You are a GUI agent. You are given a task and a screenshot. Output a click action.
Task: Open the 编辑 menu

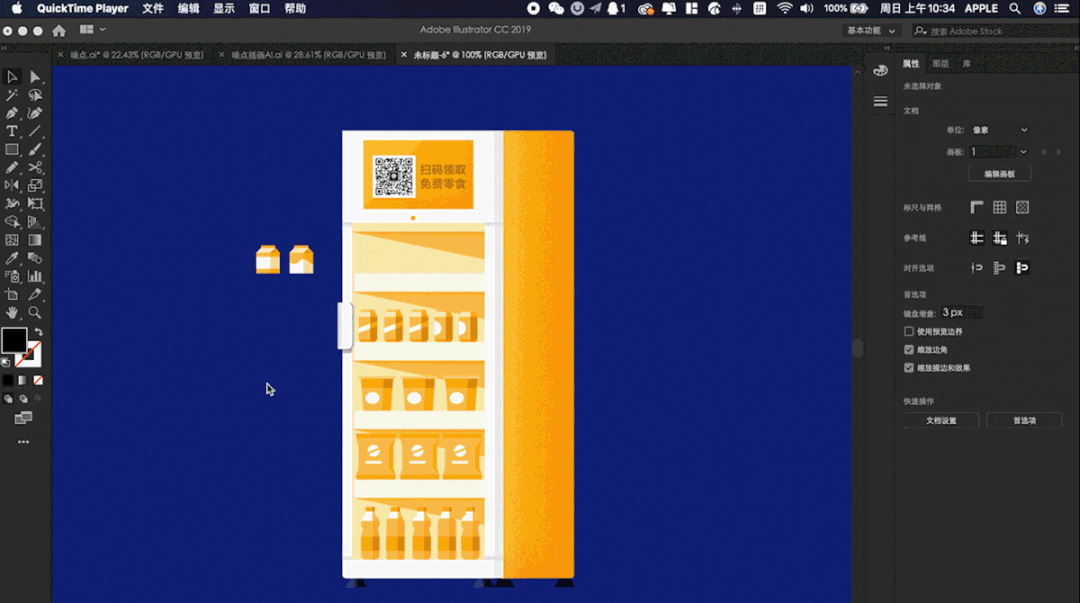click(189, 8)
